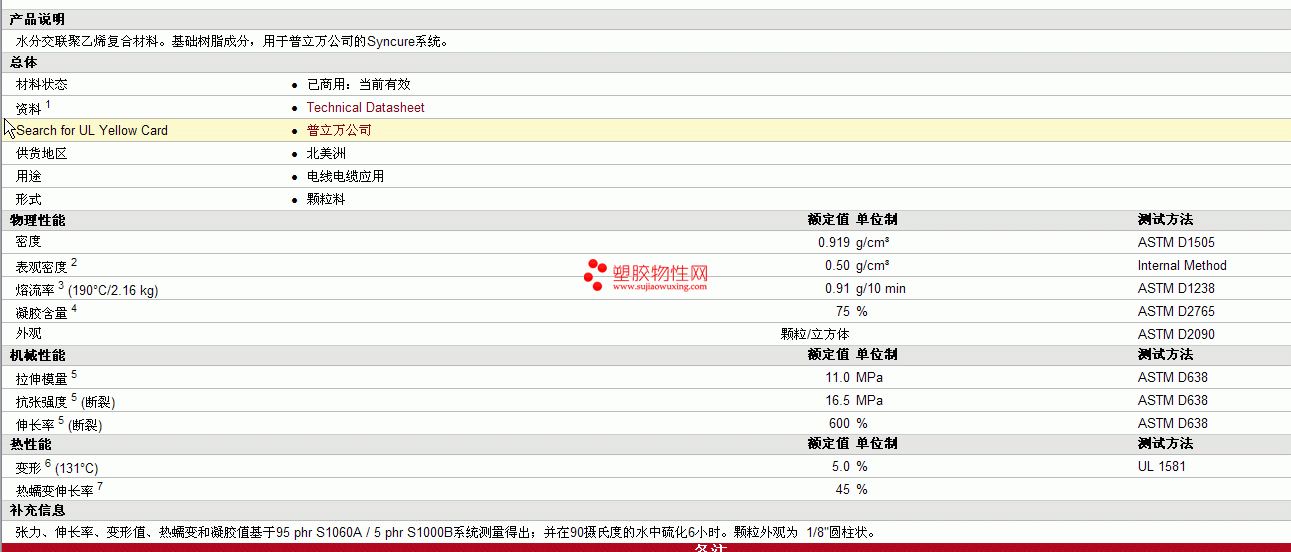Click the 外观 property label
1291x552 pixels.
tap(29, 333)
